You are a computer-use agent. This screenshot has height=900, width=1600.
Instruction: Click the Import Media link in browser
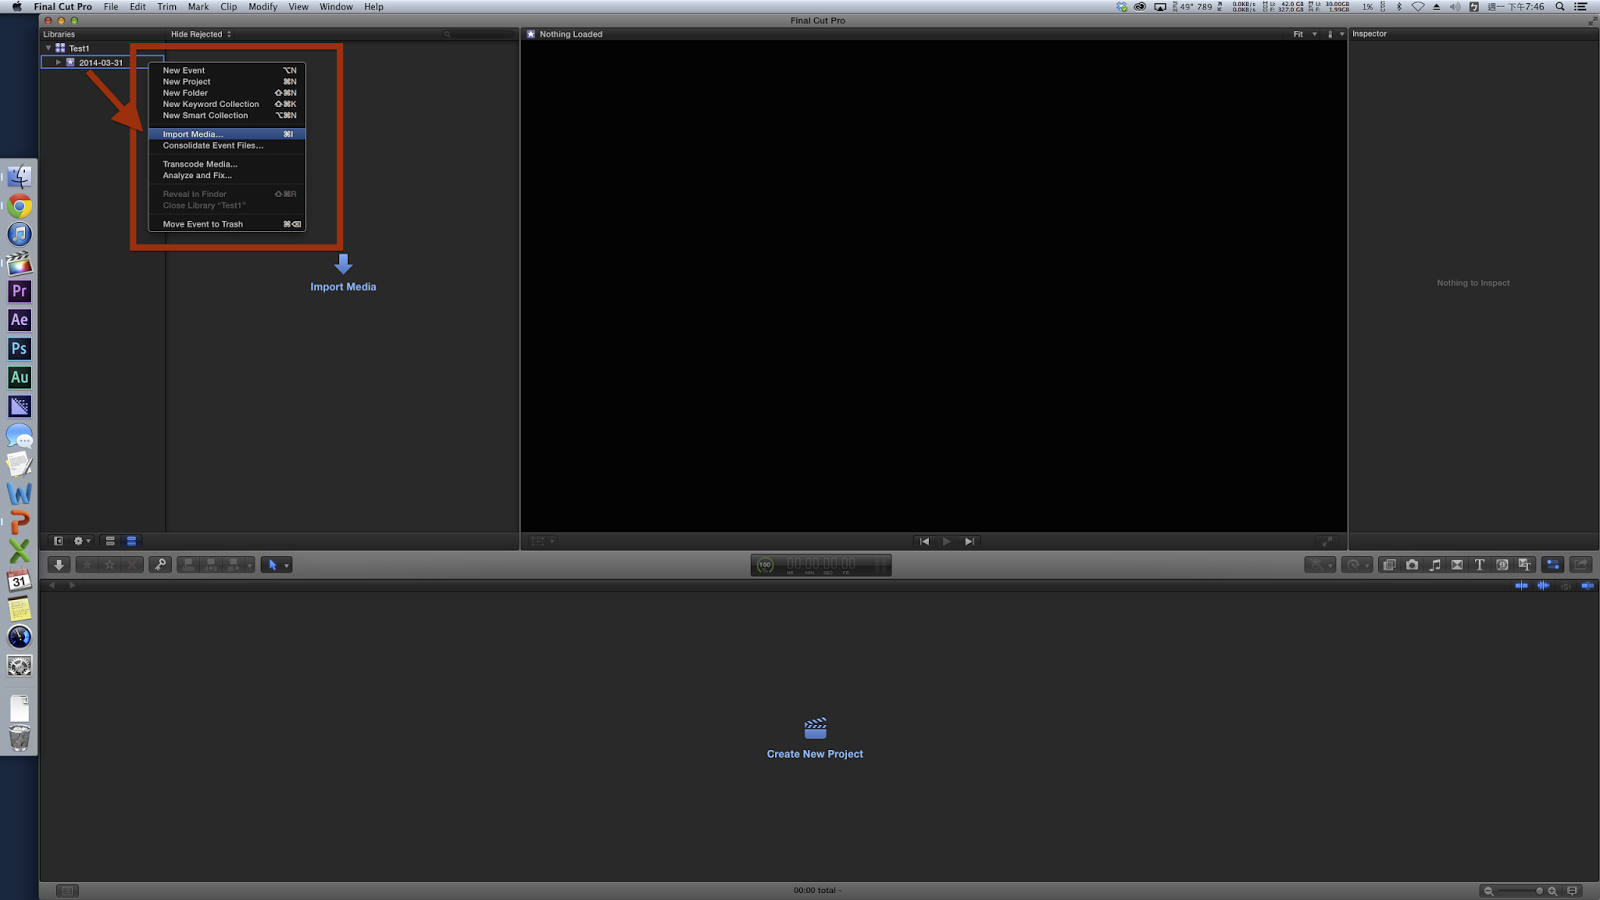(x=343, y=287)
